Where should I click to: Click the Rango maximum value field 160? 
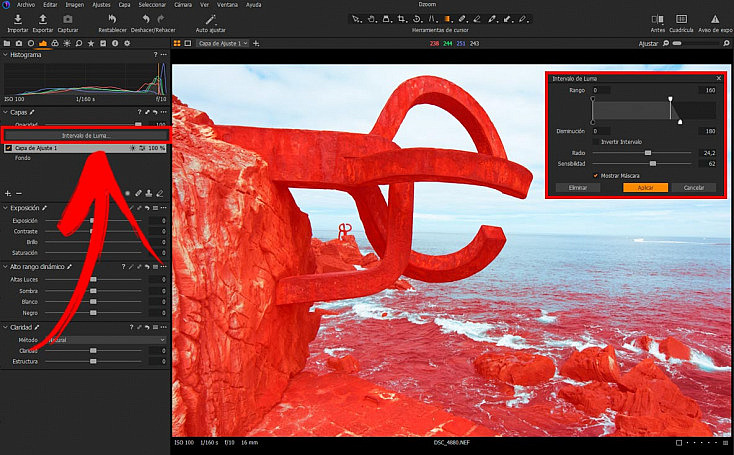click(x=707, y=90)
